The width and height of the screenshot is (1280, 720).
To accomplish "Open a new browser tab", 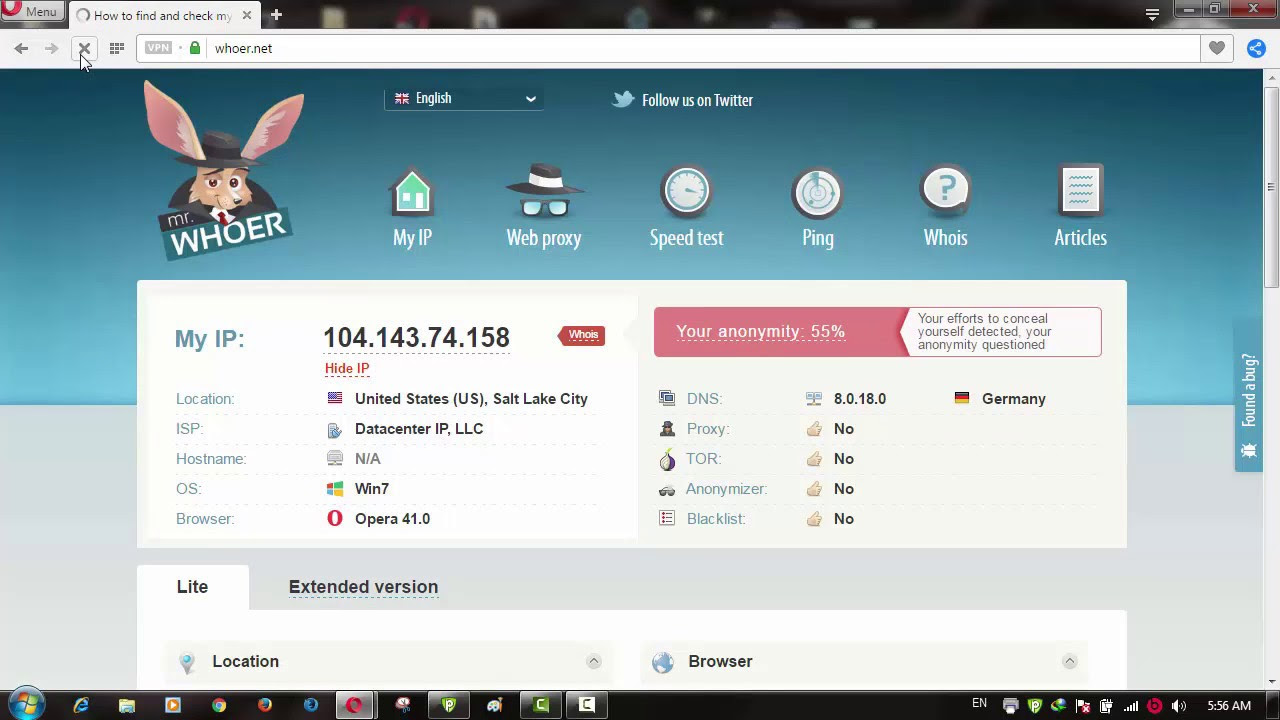I will [276, 15].
